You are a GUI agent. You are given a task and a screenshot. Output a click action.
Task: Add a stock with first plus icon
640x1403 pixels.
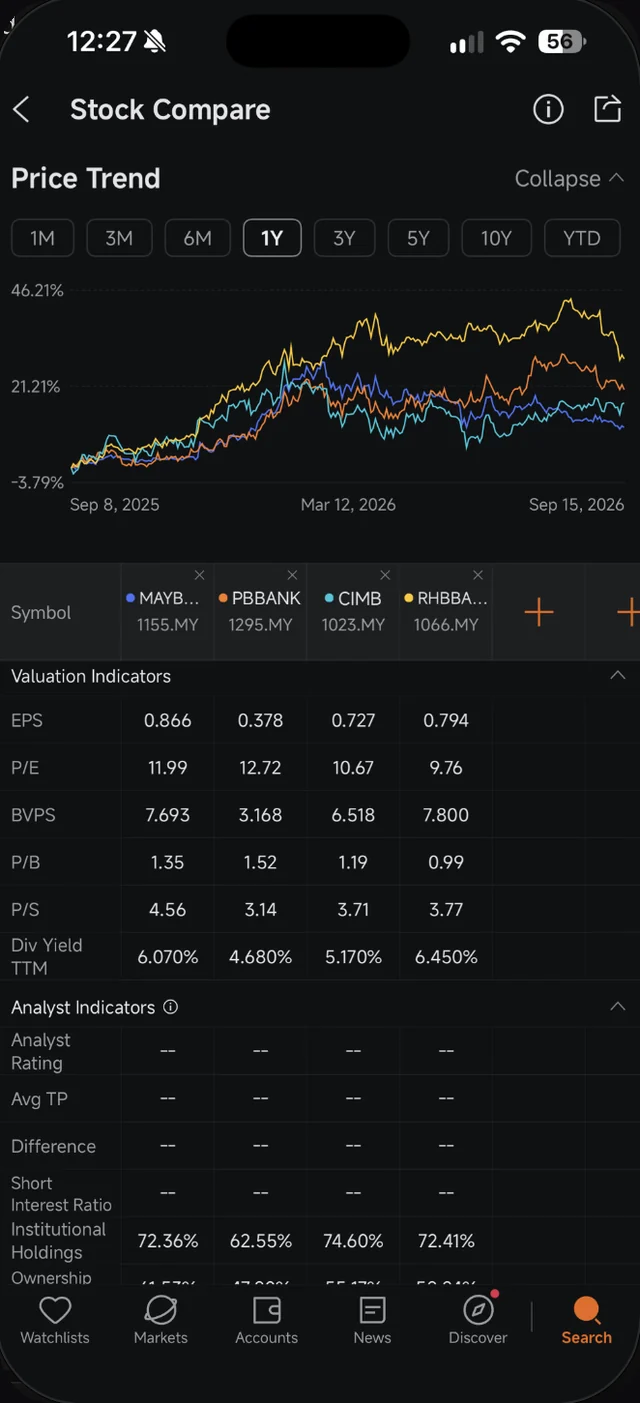click(539, 612)
